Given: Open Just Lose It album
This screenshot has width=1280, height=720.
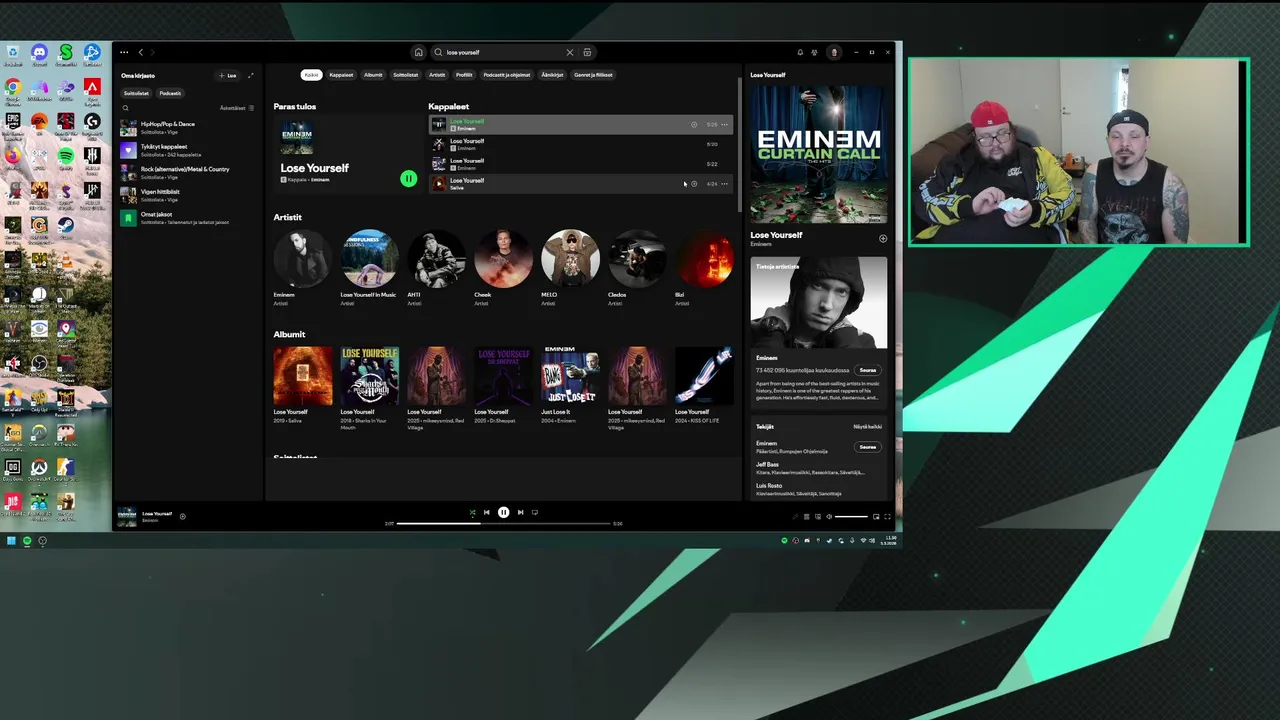Looking at the screenshot, I should coord(570,386).
